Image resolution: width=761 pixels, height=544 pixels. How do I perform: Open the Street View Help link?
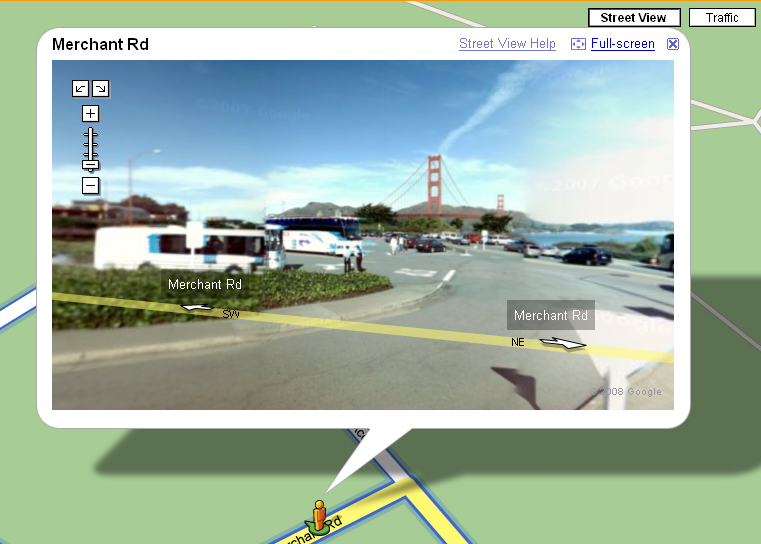(x=507, y=44)
